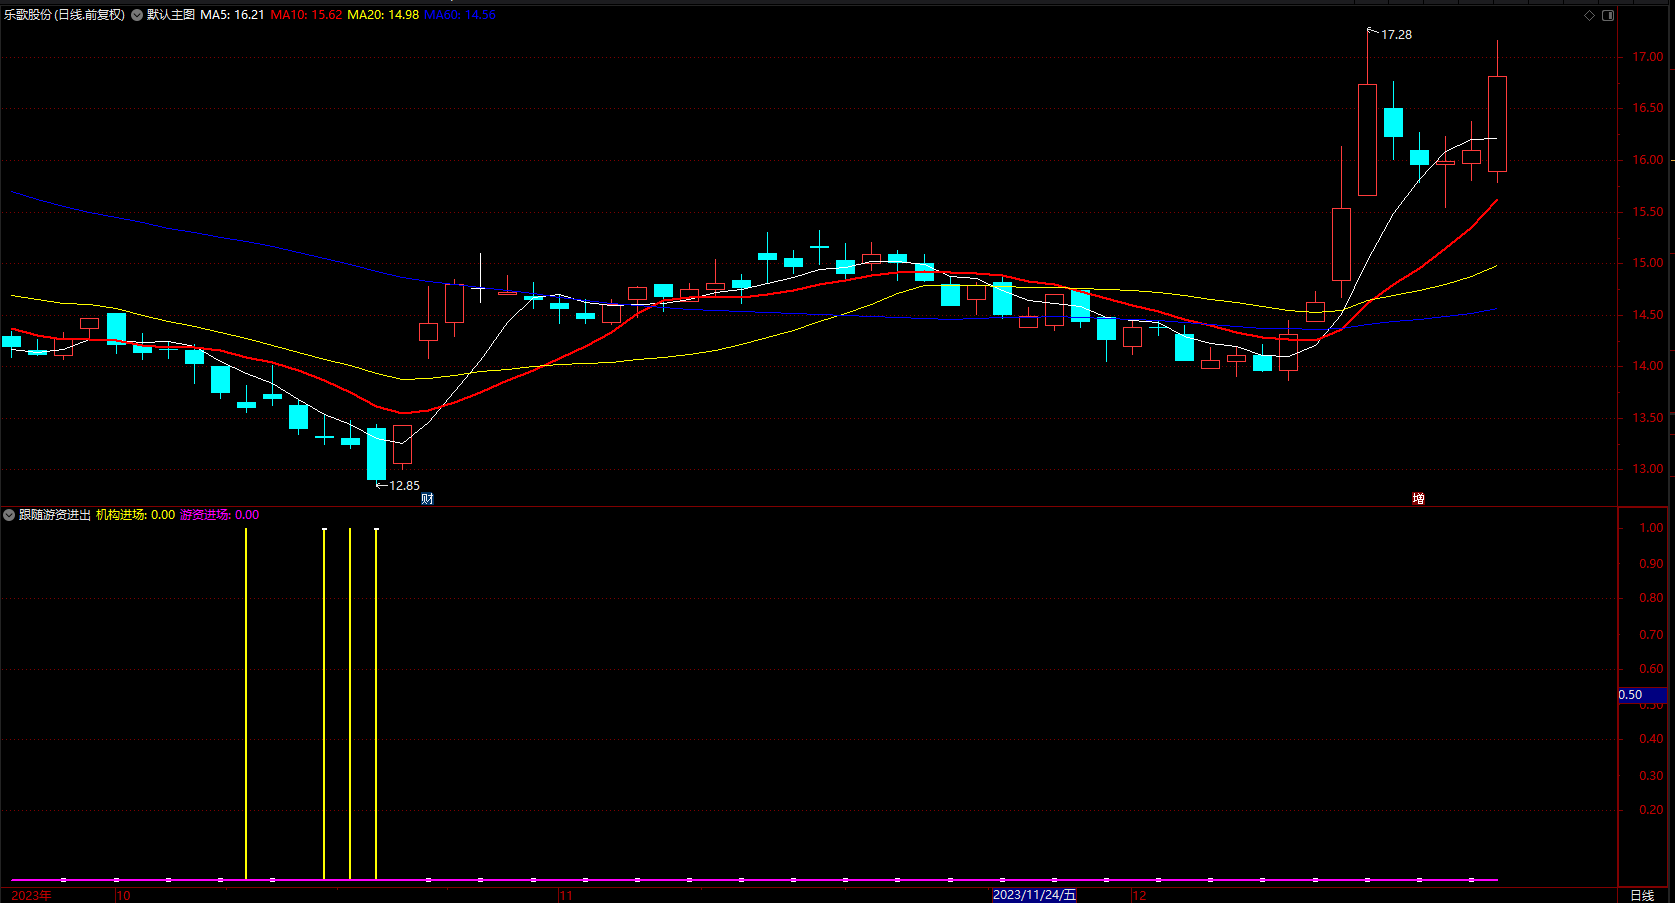Click the highlighted 0.50 axis value
This screenshot has height=903, width=1675.
pos(1642,695)
